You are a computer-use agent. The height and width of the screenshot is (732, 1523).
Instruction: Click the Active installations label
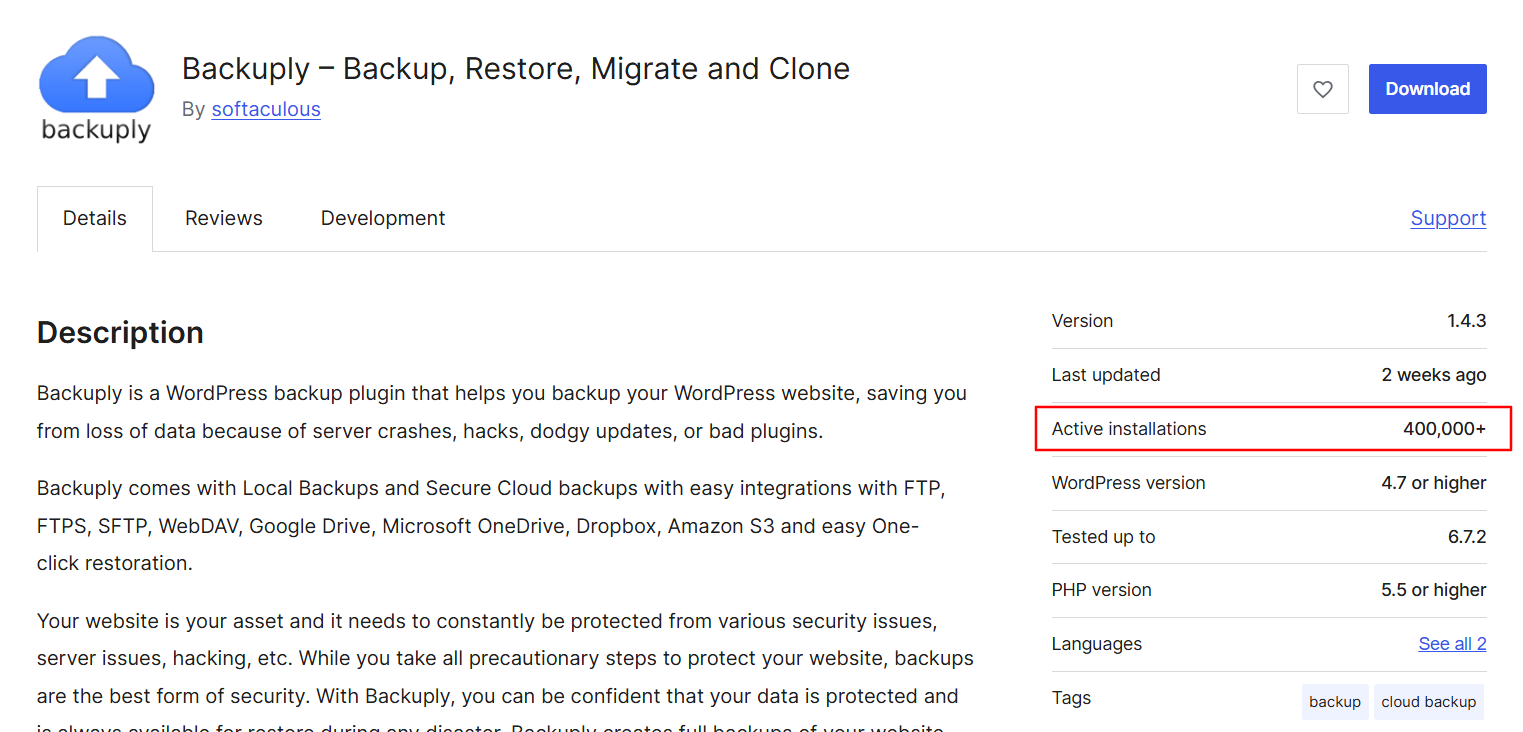click(x=1129, y=429)
